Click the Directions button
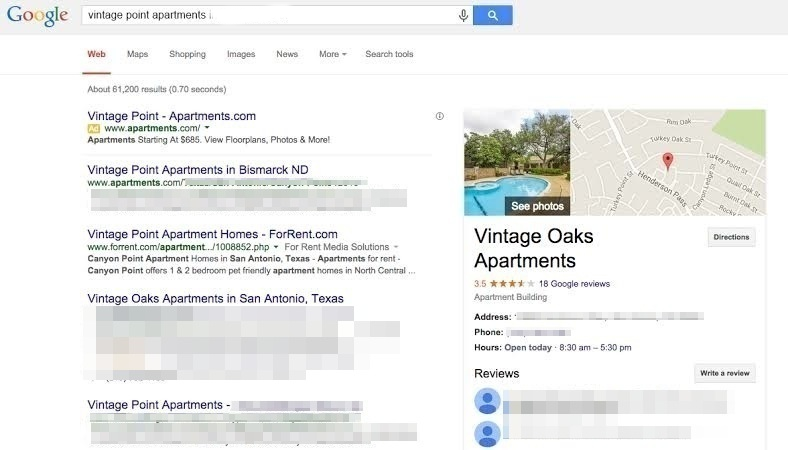The height and width of the screenshot is (450, 788). [731, 237]
